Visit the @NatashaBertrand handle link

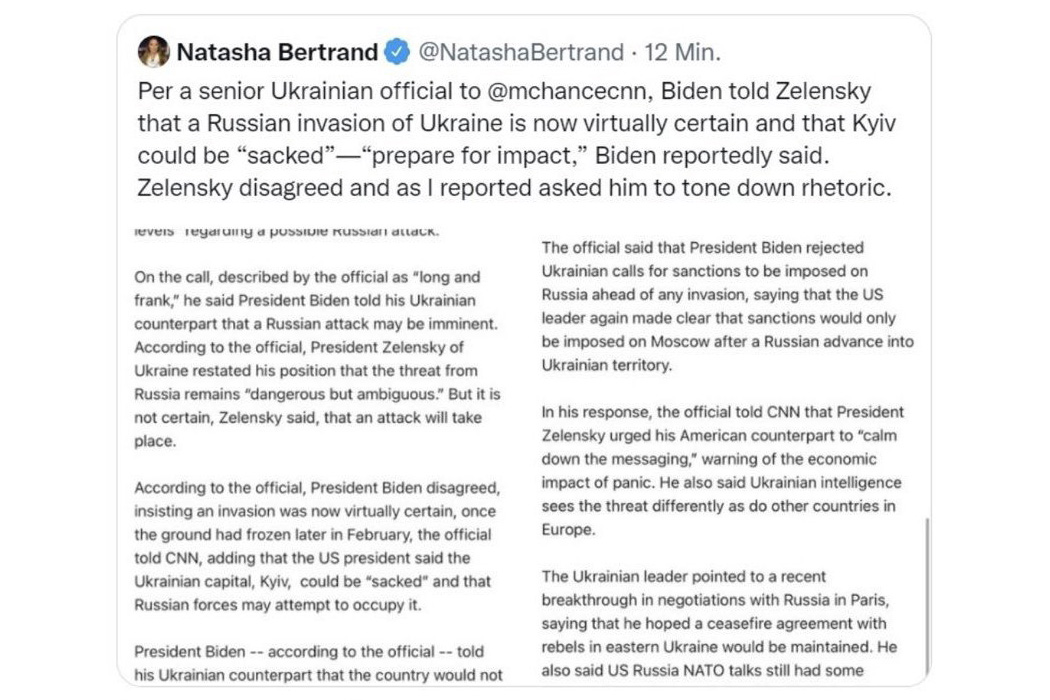[521, 52]
